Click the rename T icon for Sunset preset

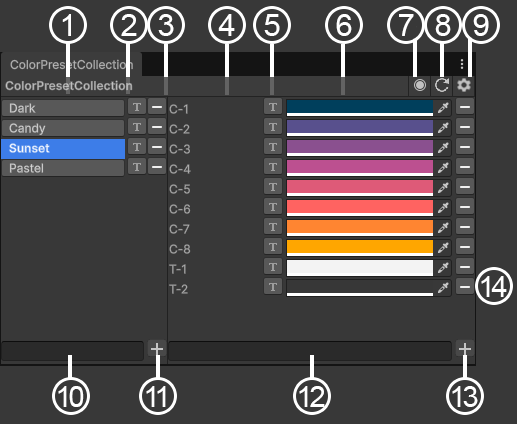pyautogui.click(x=137, y=147)
